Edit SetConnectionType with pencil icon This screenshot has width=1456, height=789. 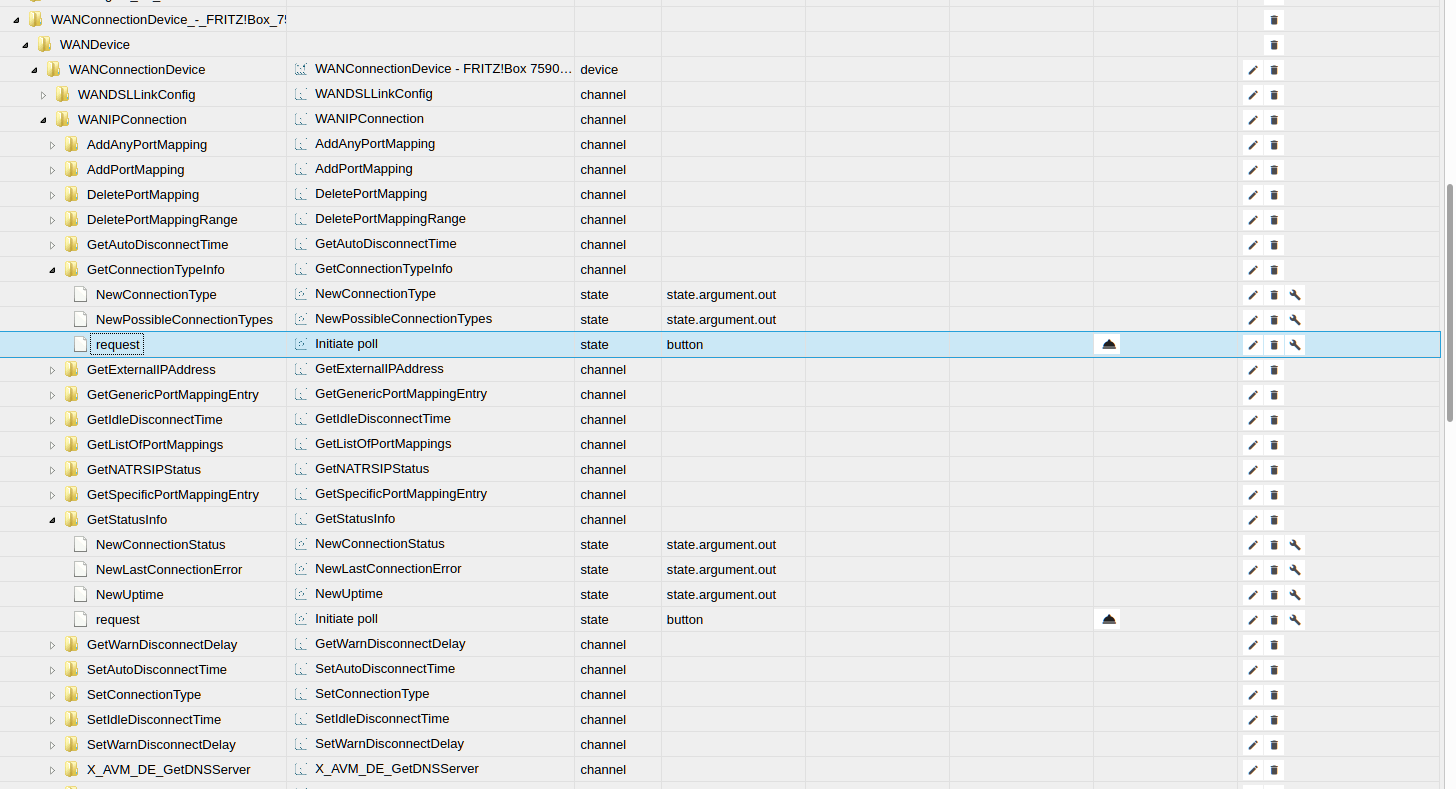(x=1252, y=695)
